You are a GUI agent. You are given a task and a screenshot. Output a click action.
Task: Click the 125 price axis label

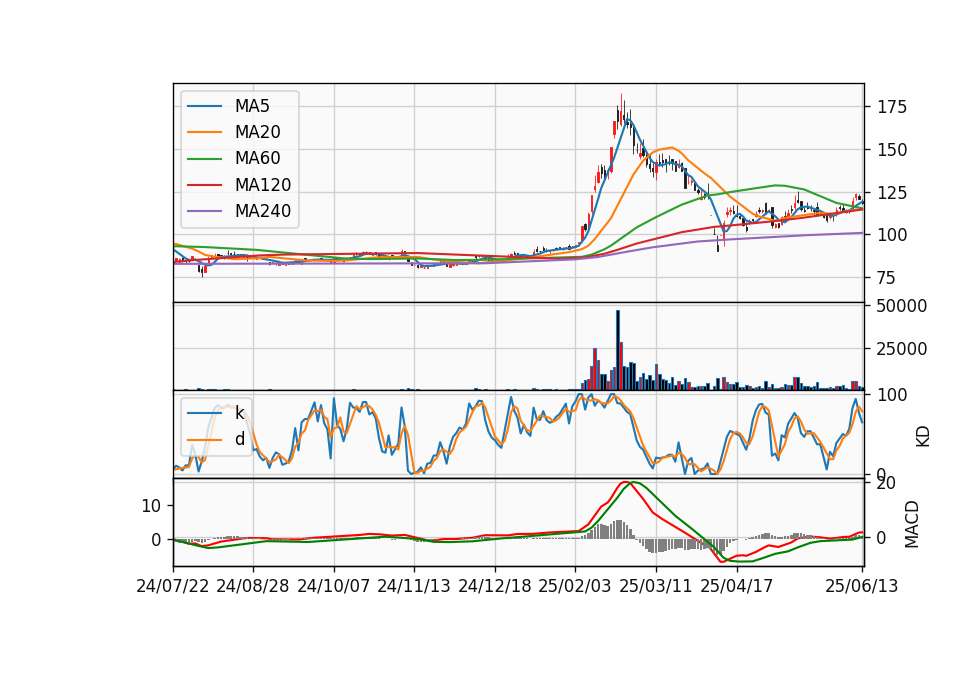(892, 193)
